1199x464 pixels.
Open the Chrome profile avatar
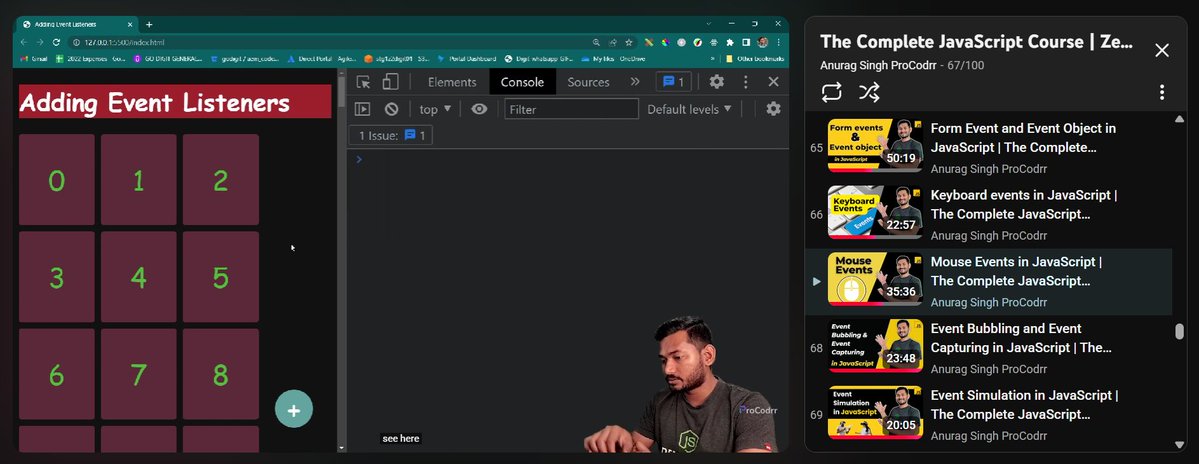pos(763,43)
